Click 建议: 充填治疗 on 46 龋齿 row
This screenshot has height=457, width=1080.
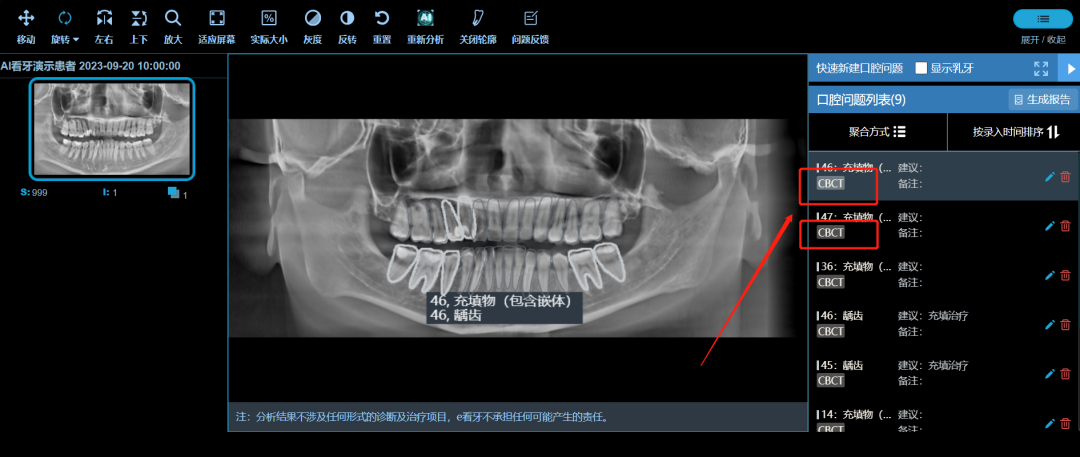[933, 316]
